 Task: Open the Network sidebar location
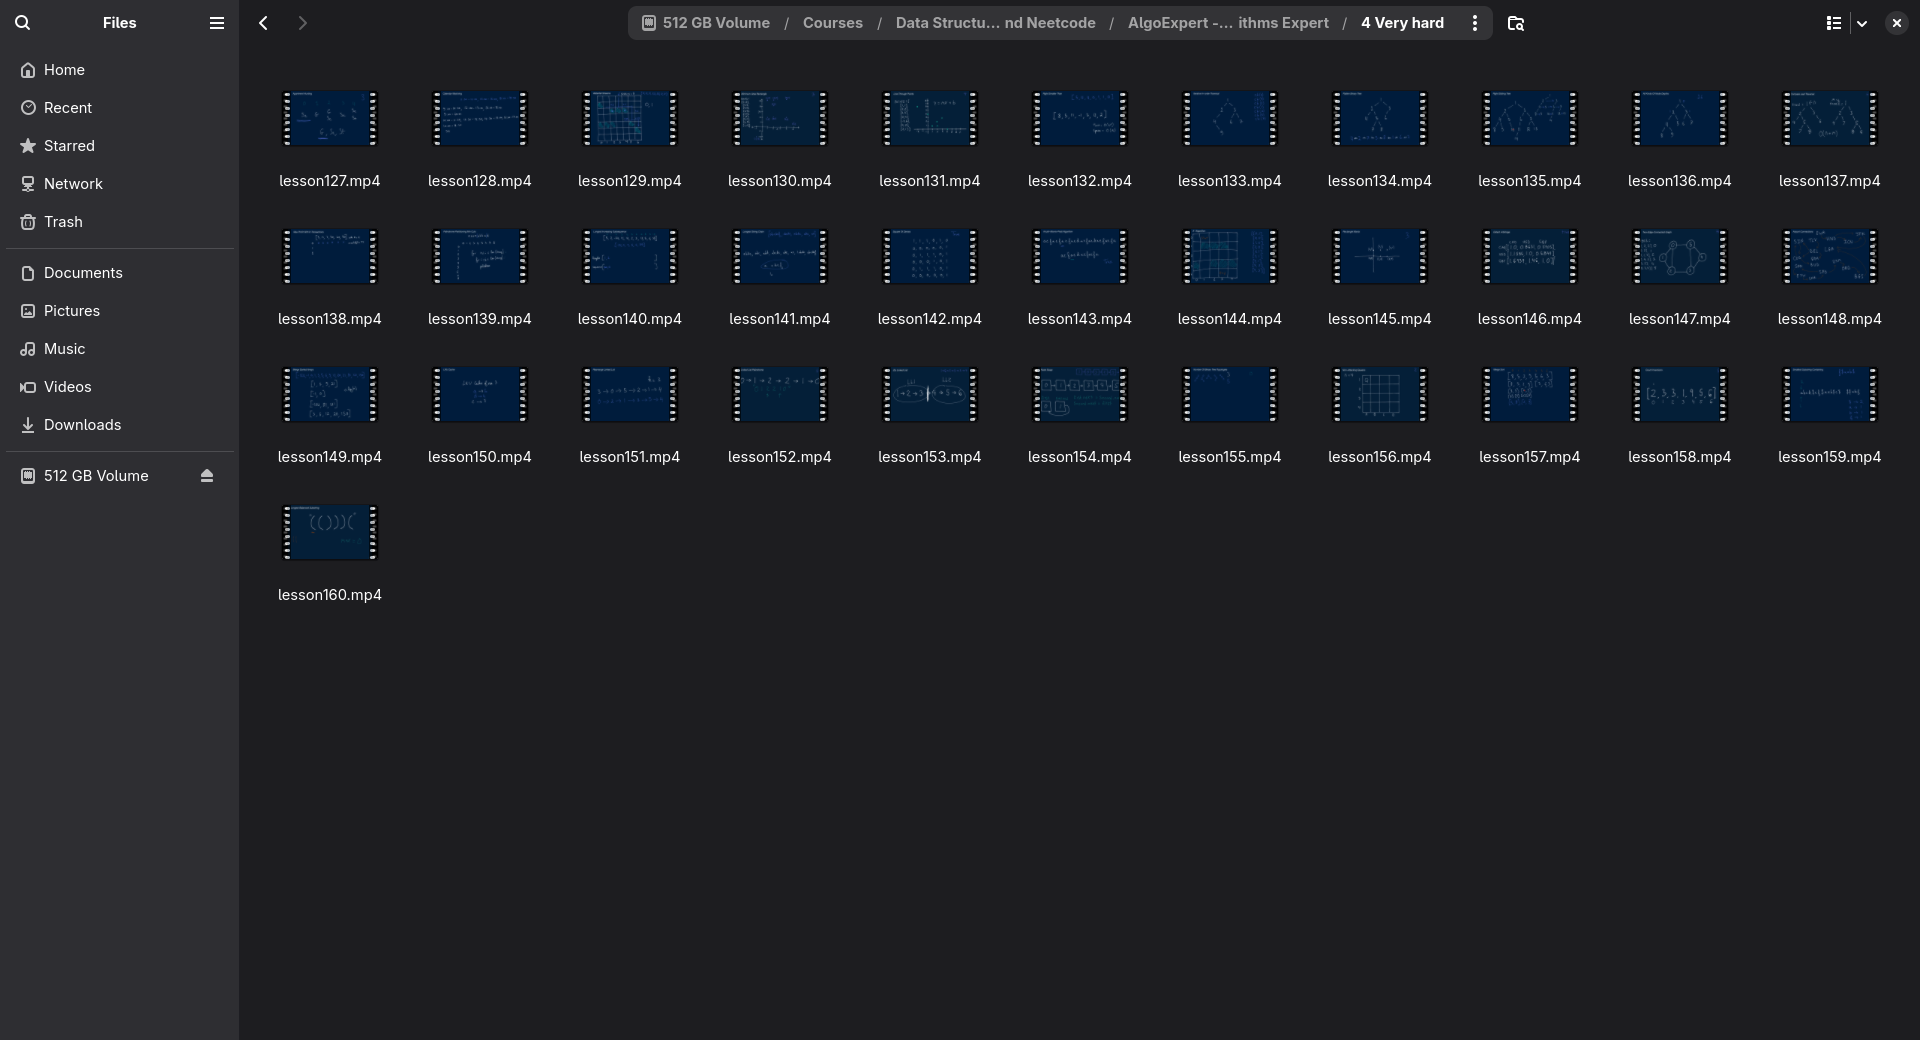[73, 184]
